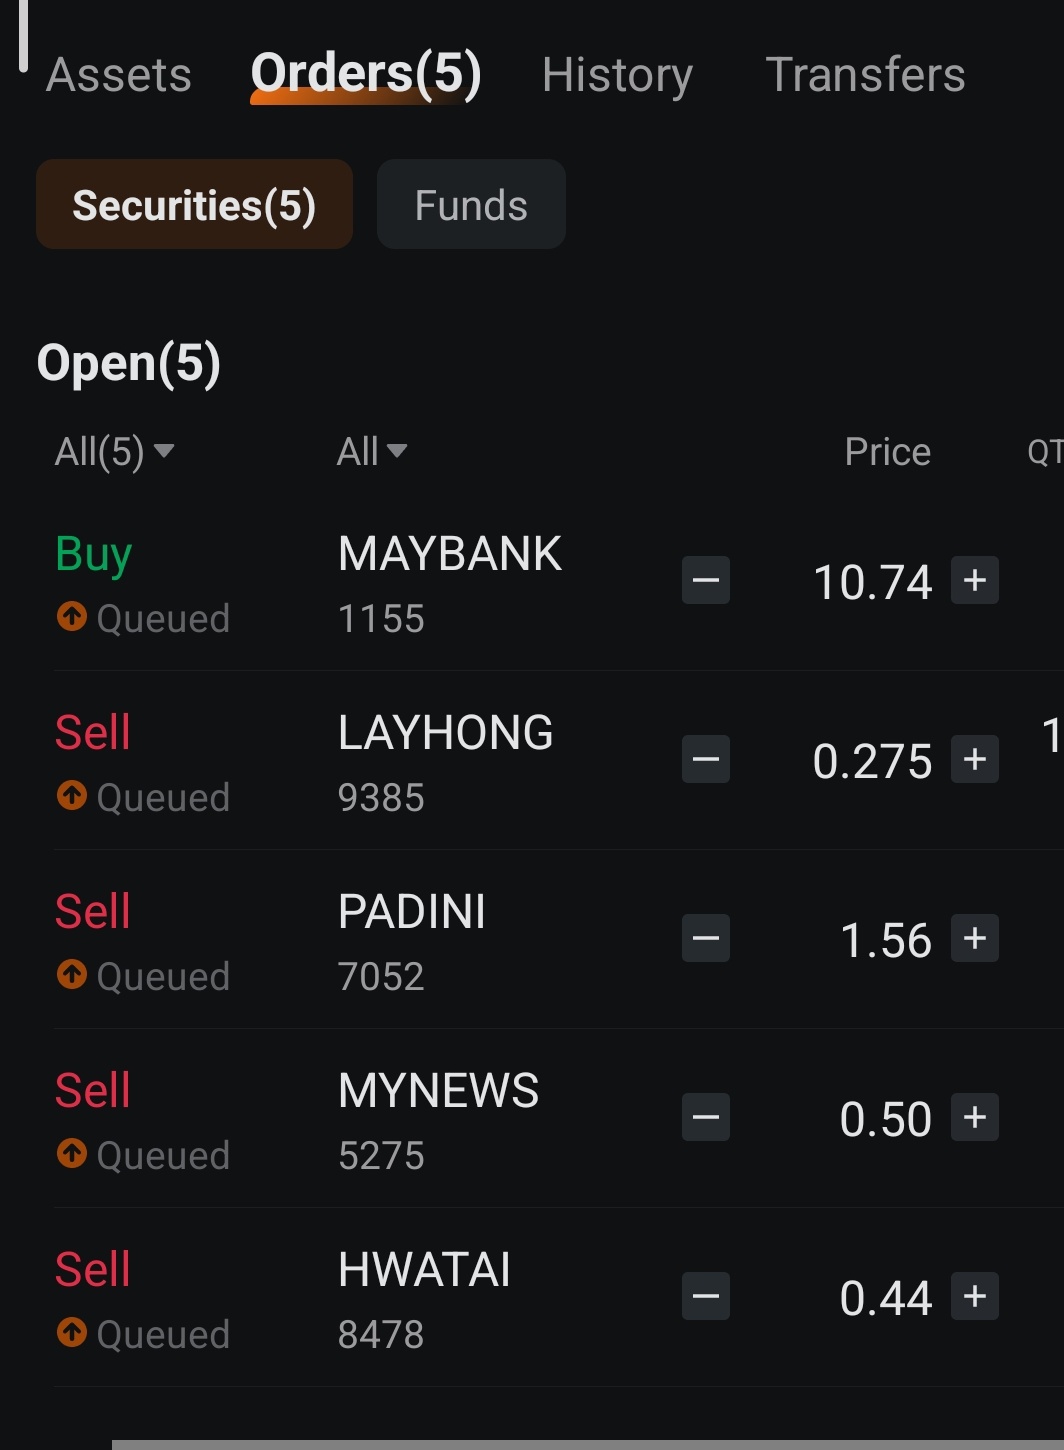The width and height of the screenshot is (1064, 1450).
Task: Click the horizontal scrollbar below the orders
Action: click(588, 1445)
